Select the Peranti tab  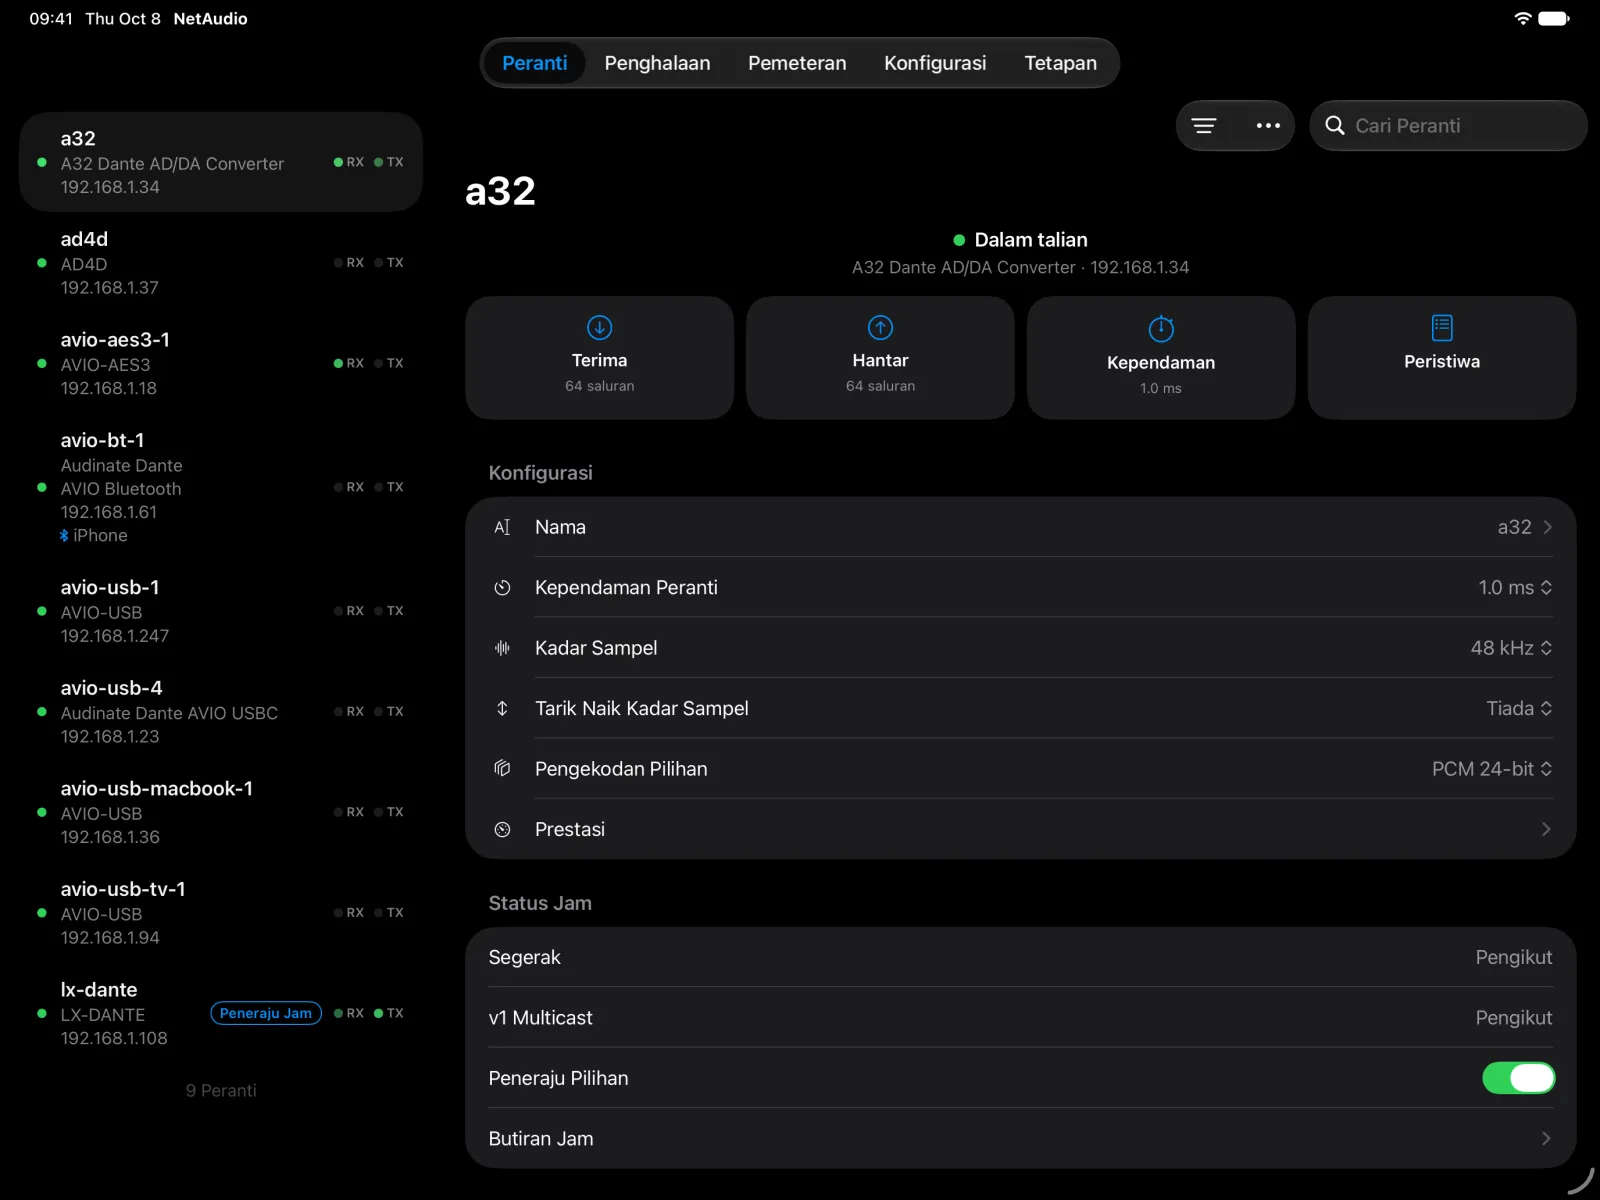pos(534,63)
